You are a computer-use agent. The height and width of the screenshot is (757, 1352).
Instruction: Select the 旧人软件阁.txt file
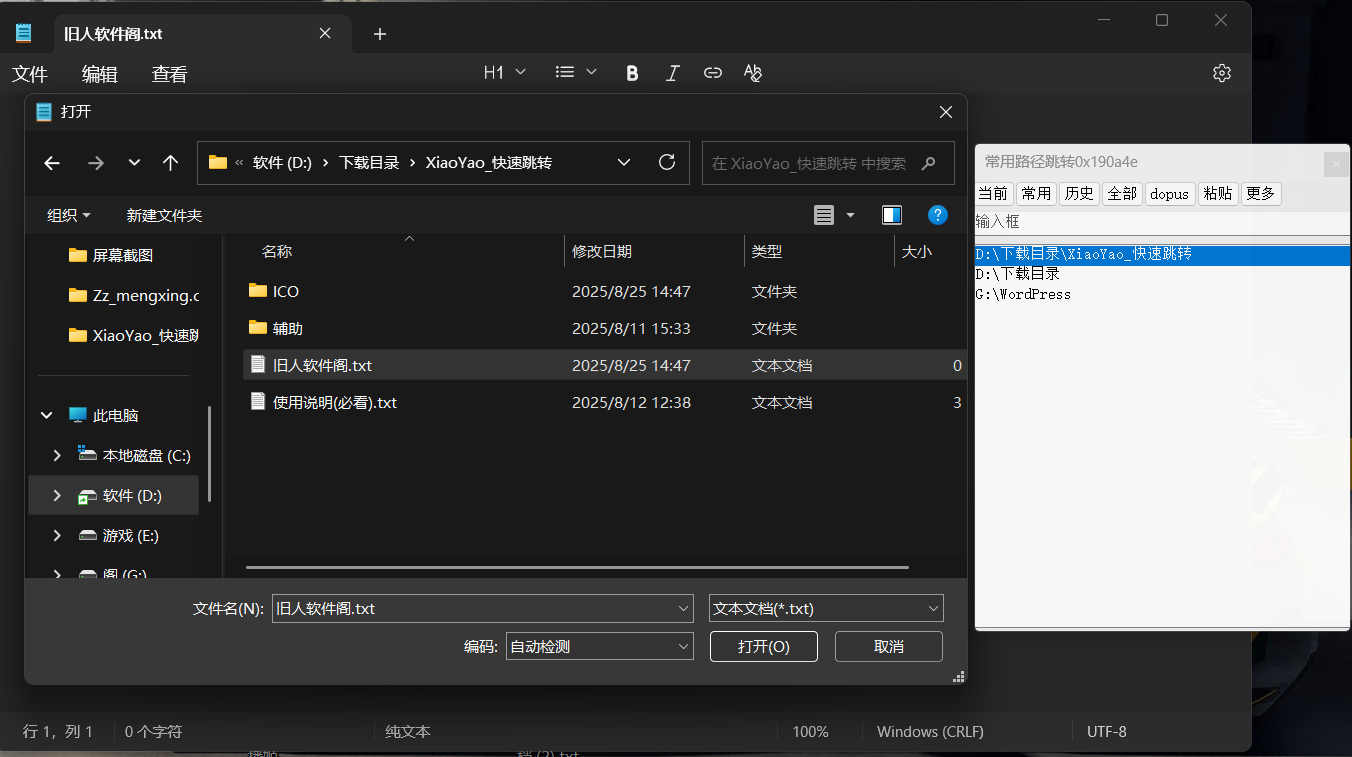click(x=606, y=365)
